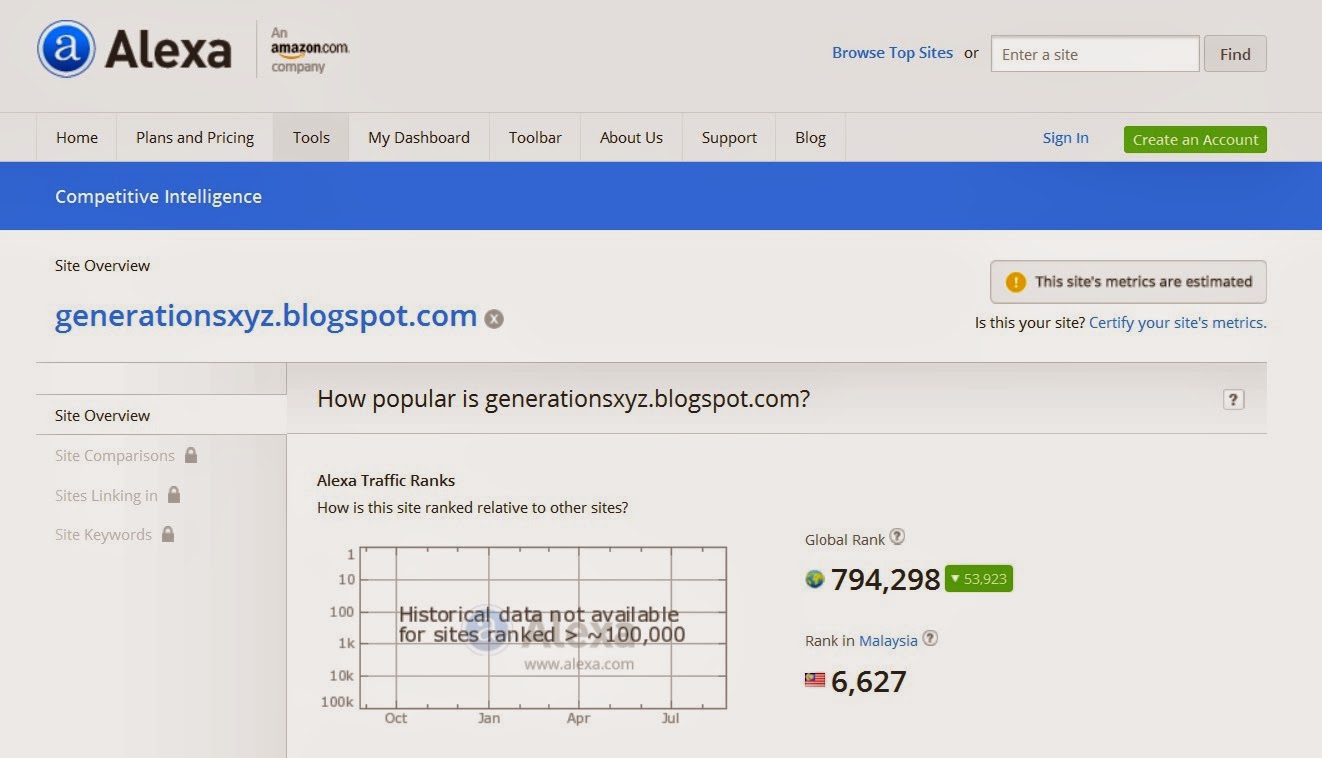This screenshot has height=758, width=1322.
Task: Click help icon beside Global Rank
Action: [x=897, y=537]
